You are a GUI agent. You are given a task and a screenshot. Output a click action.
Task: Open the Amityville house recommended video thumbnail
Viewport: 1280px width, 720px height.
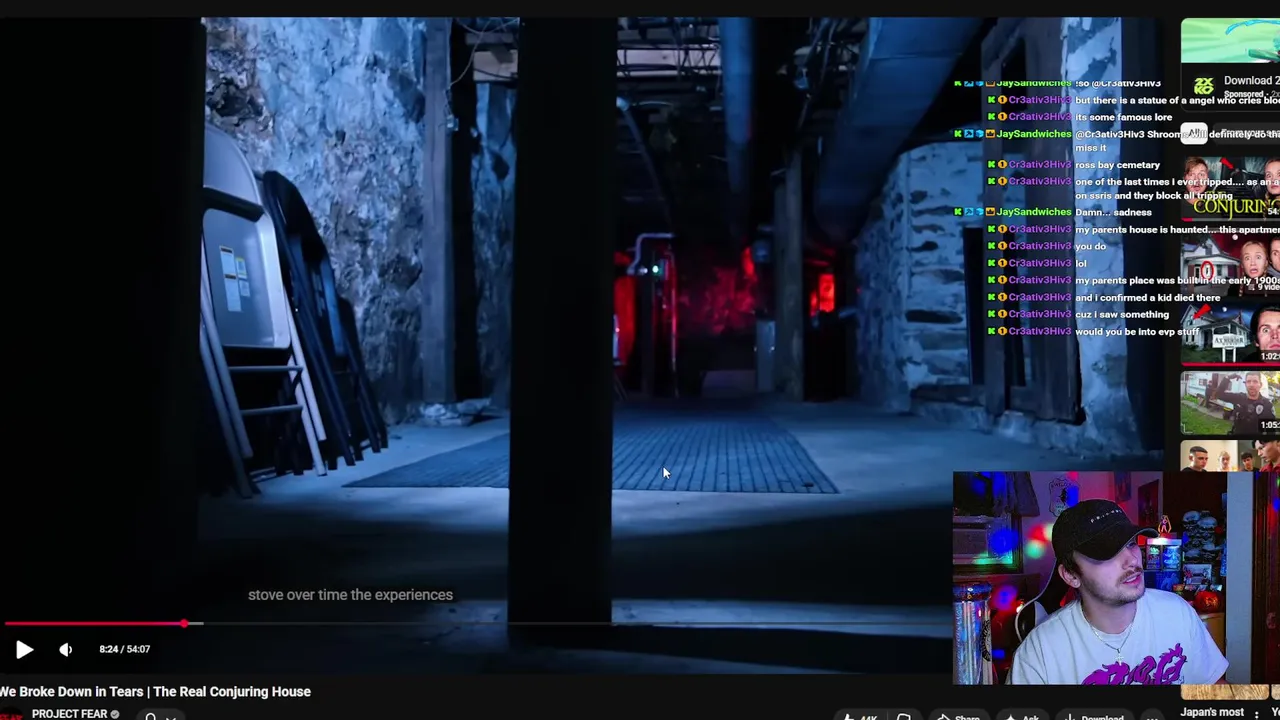coord(1231,335)
